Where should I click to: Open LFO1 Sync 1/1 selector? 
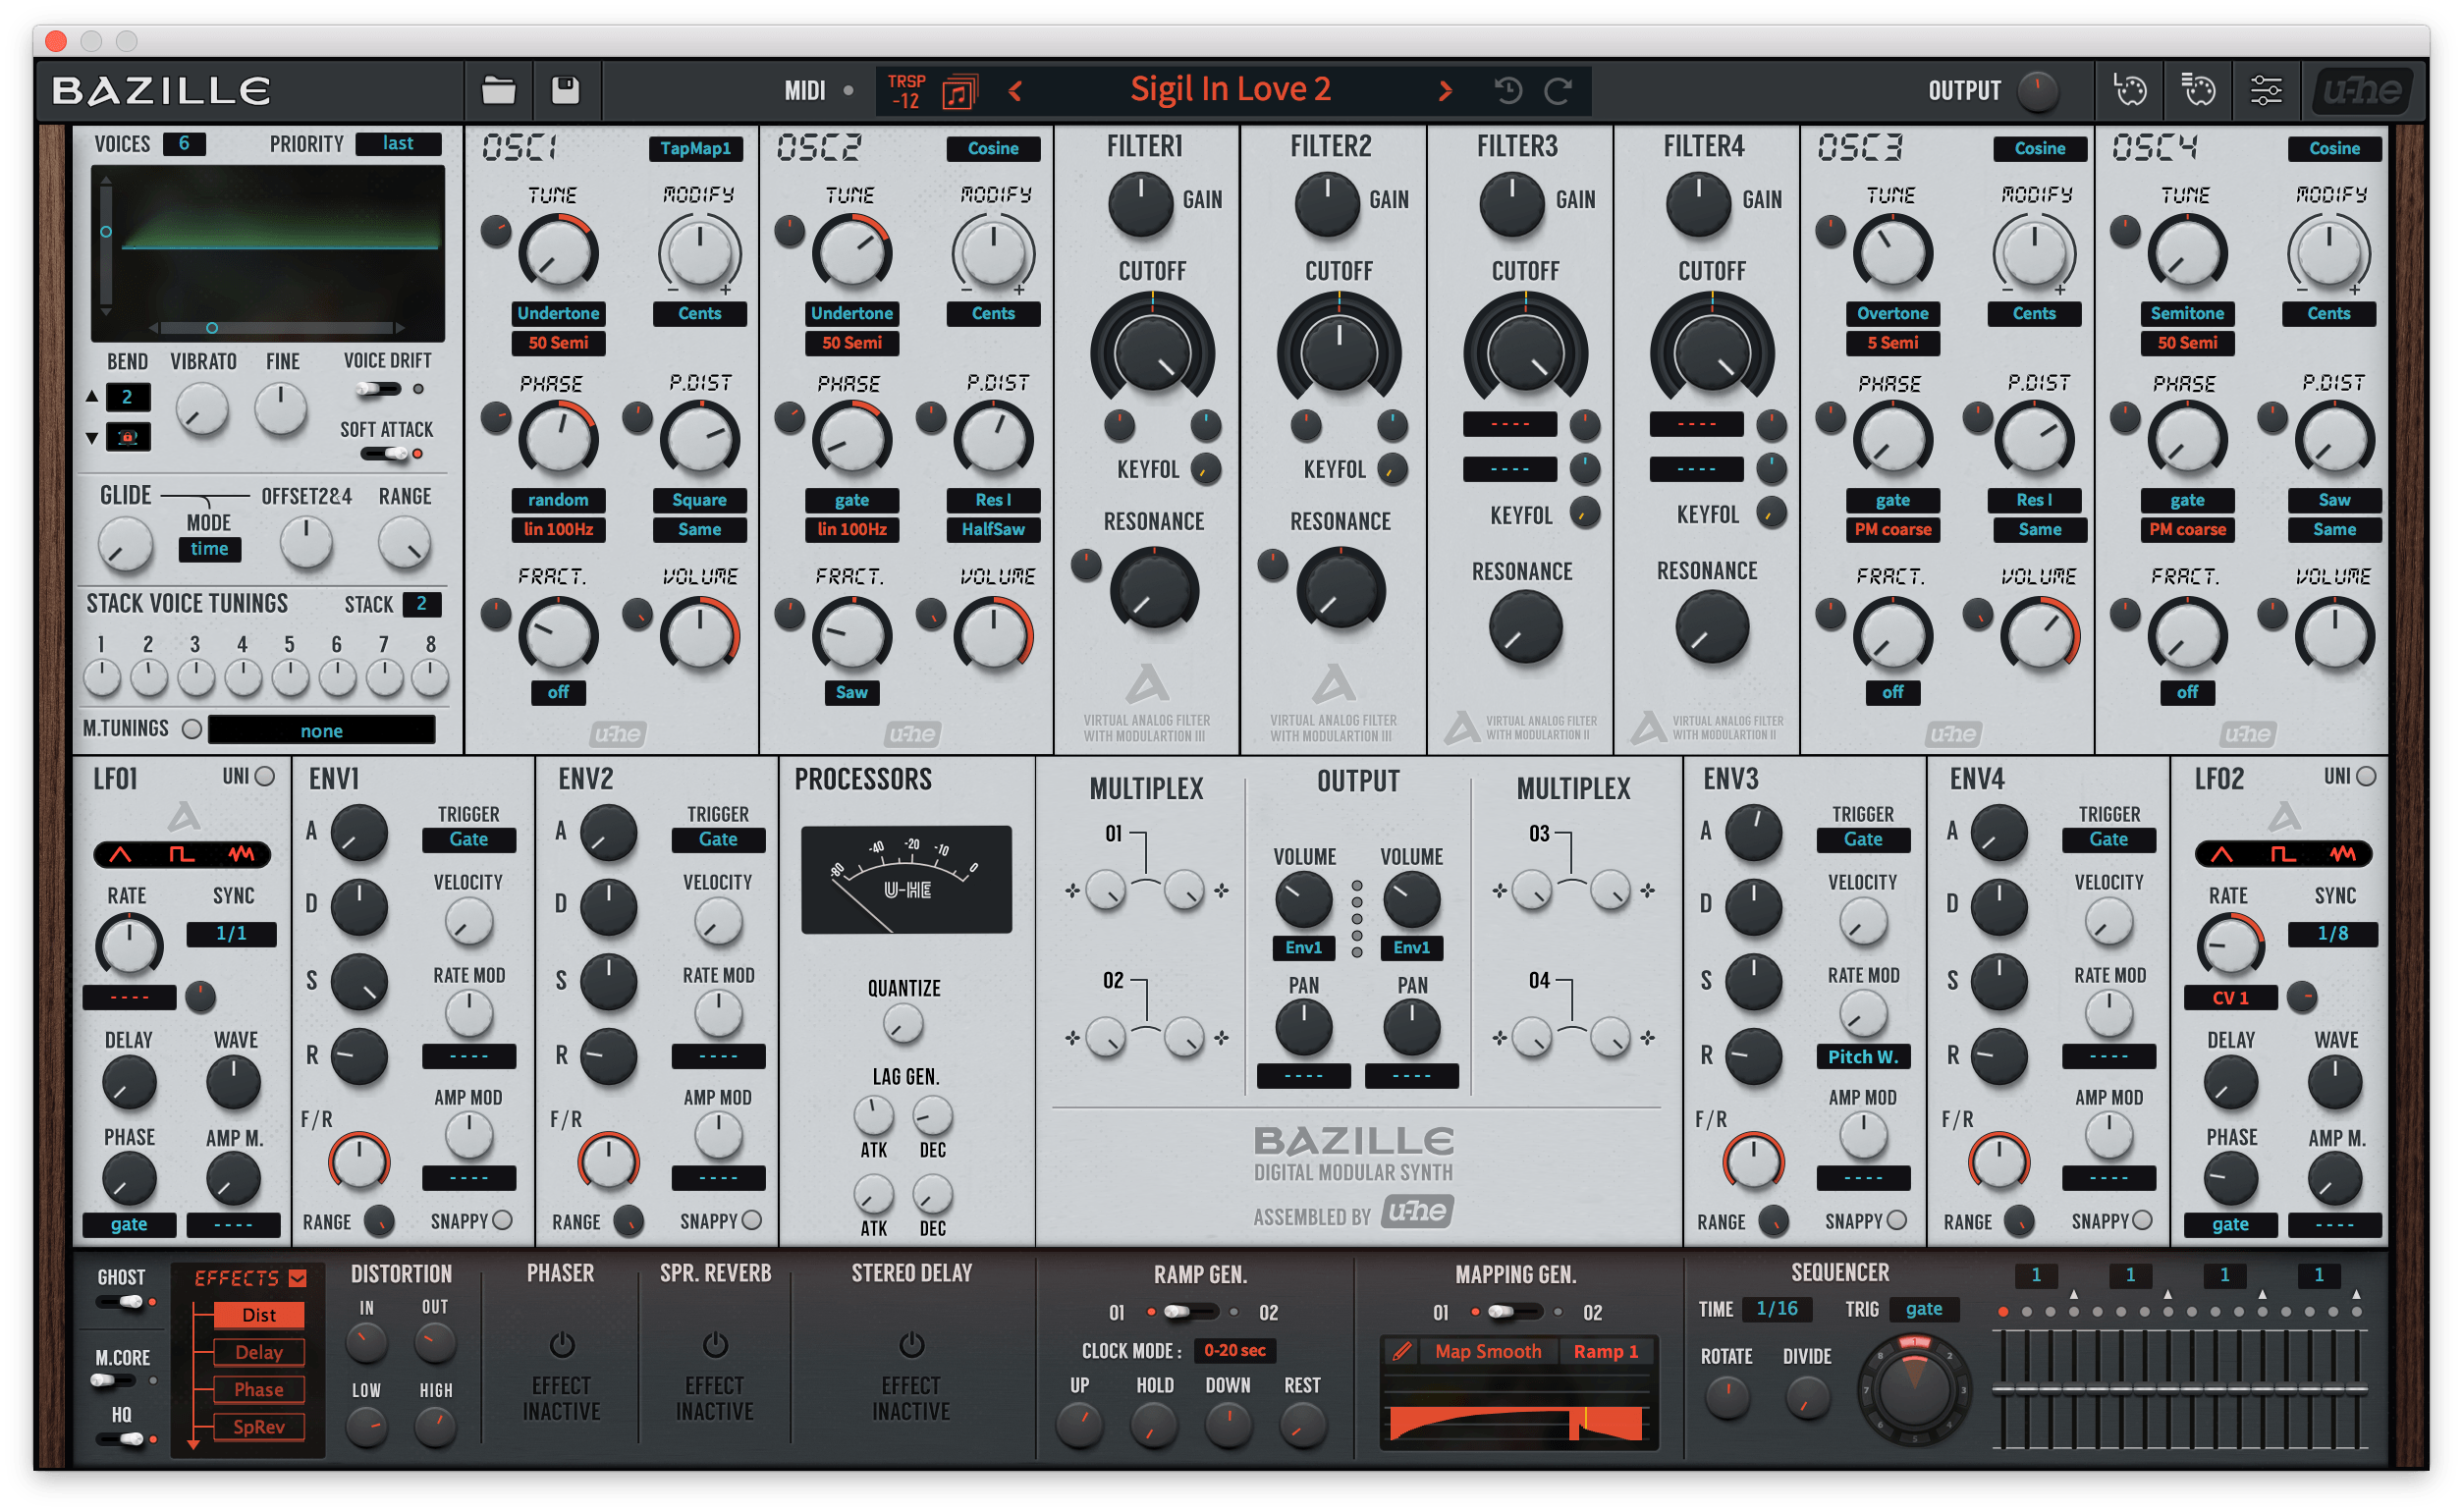[x=231, y=933]
